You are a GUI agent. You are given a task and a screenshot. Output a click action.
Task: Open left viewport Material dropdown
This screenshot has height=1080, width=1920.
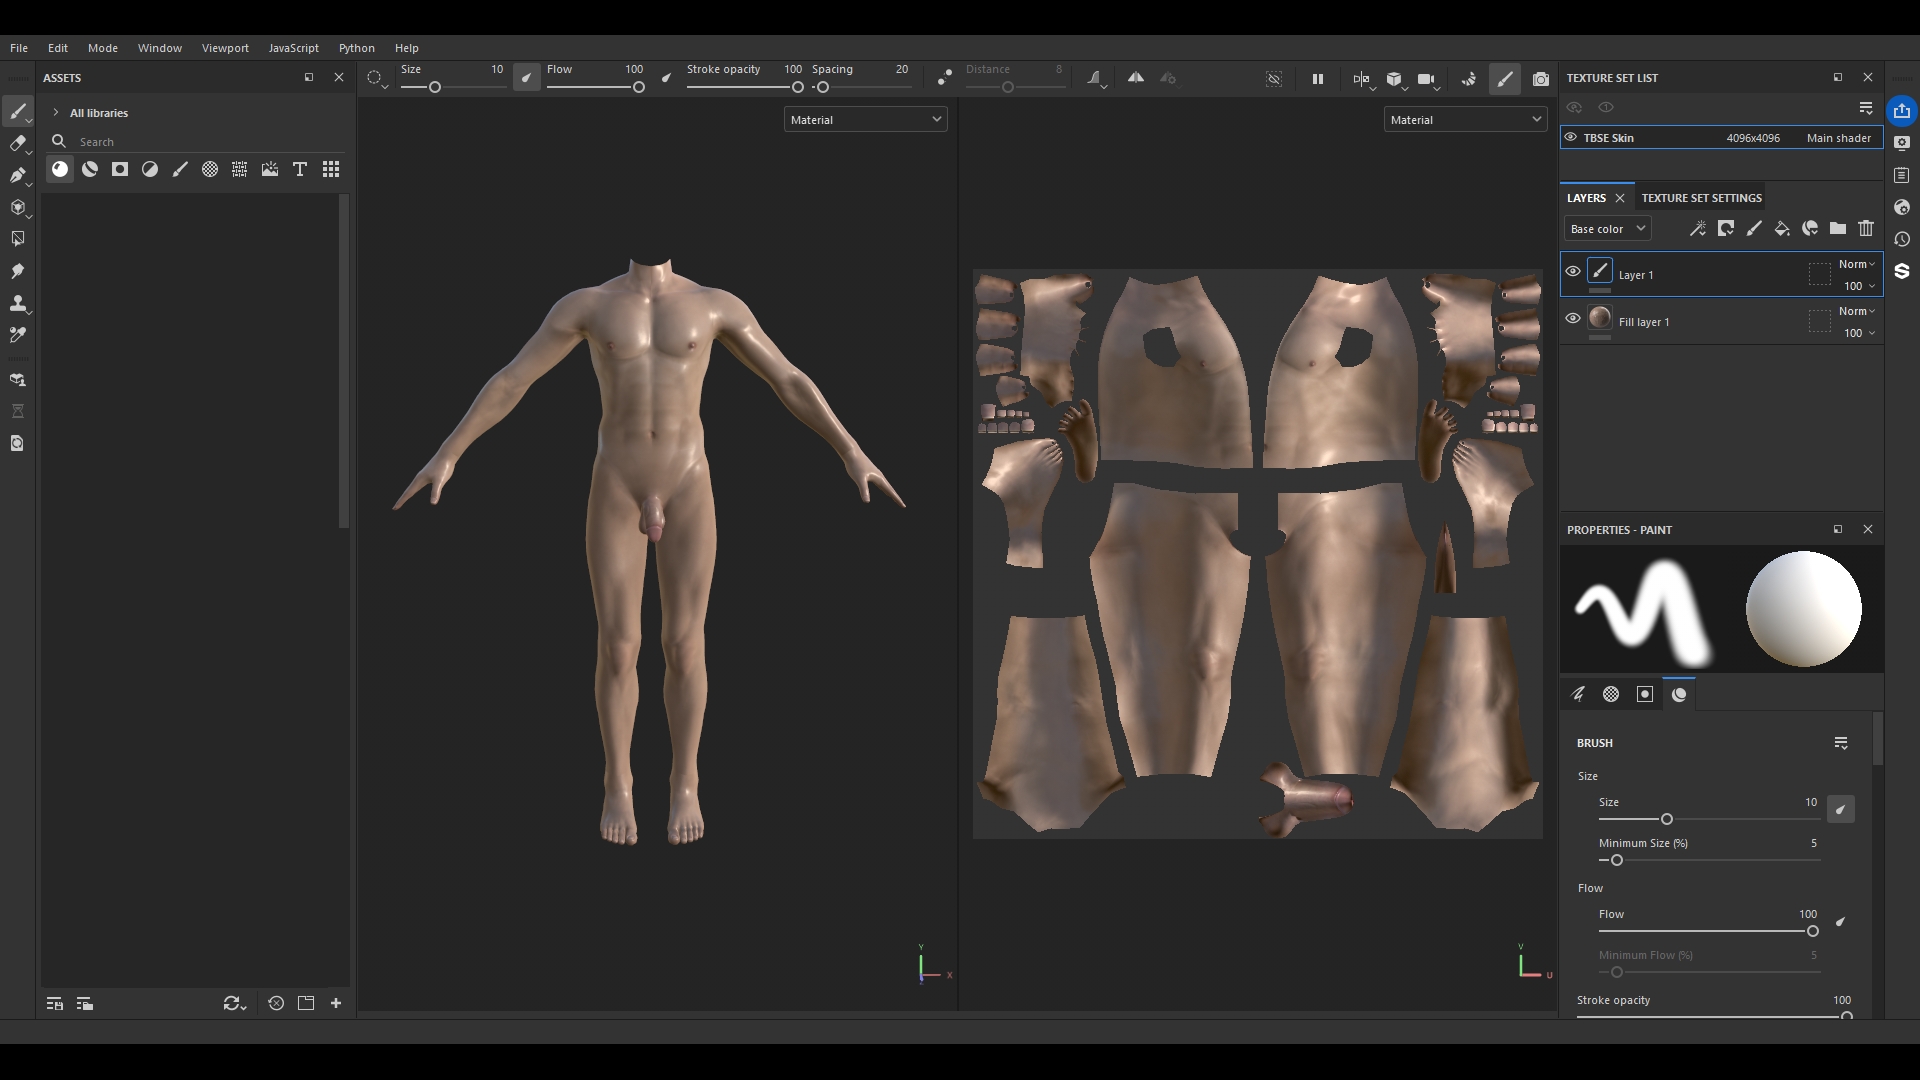point(866,120)
